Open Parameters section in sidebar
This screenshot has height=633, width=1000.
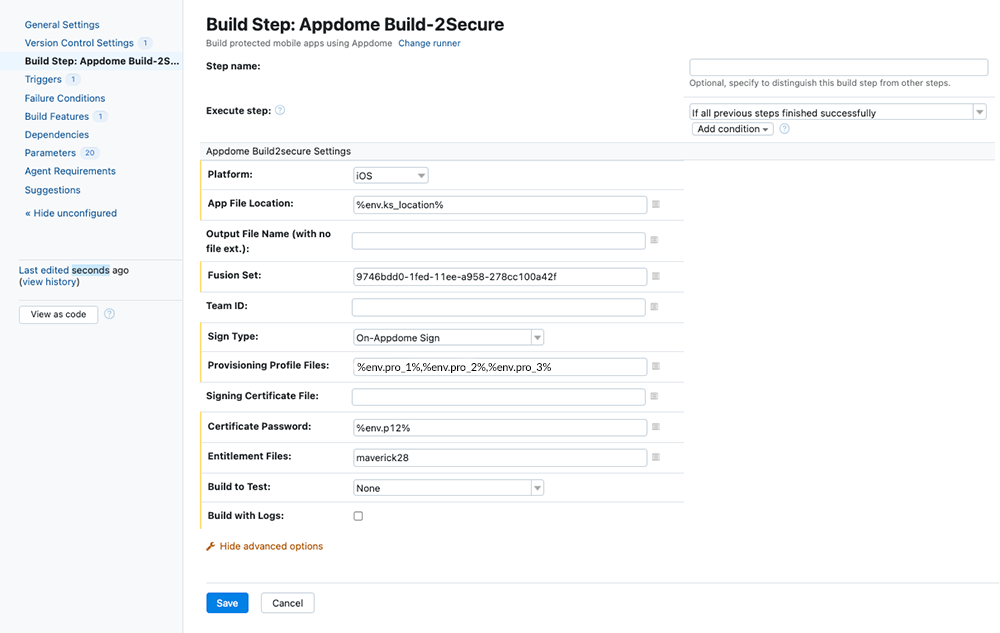[50, 153]
